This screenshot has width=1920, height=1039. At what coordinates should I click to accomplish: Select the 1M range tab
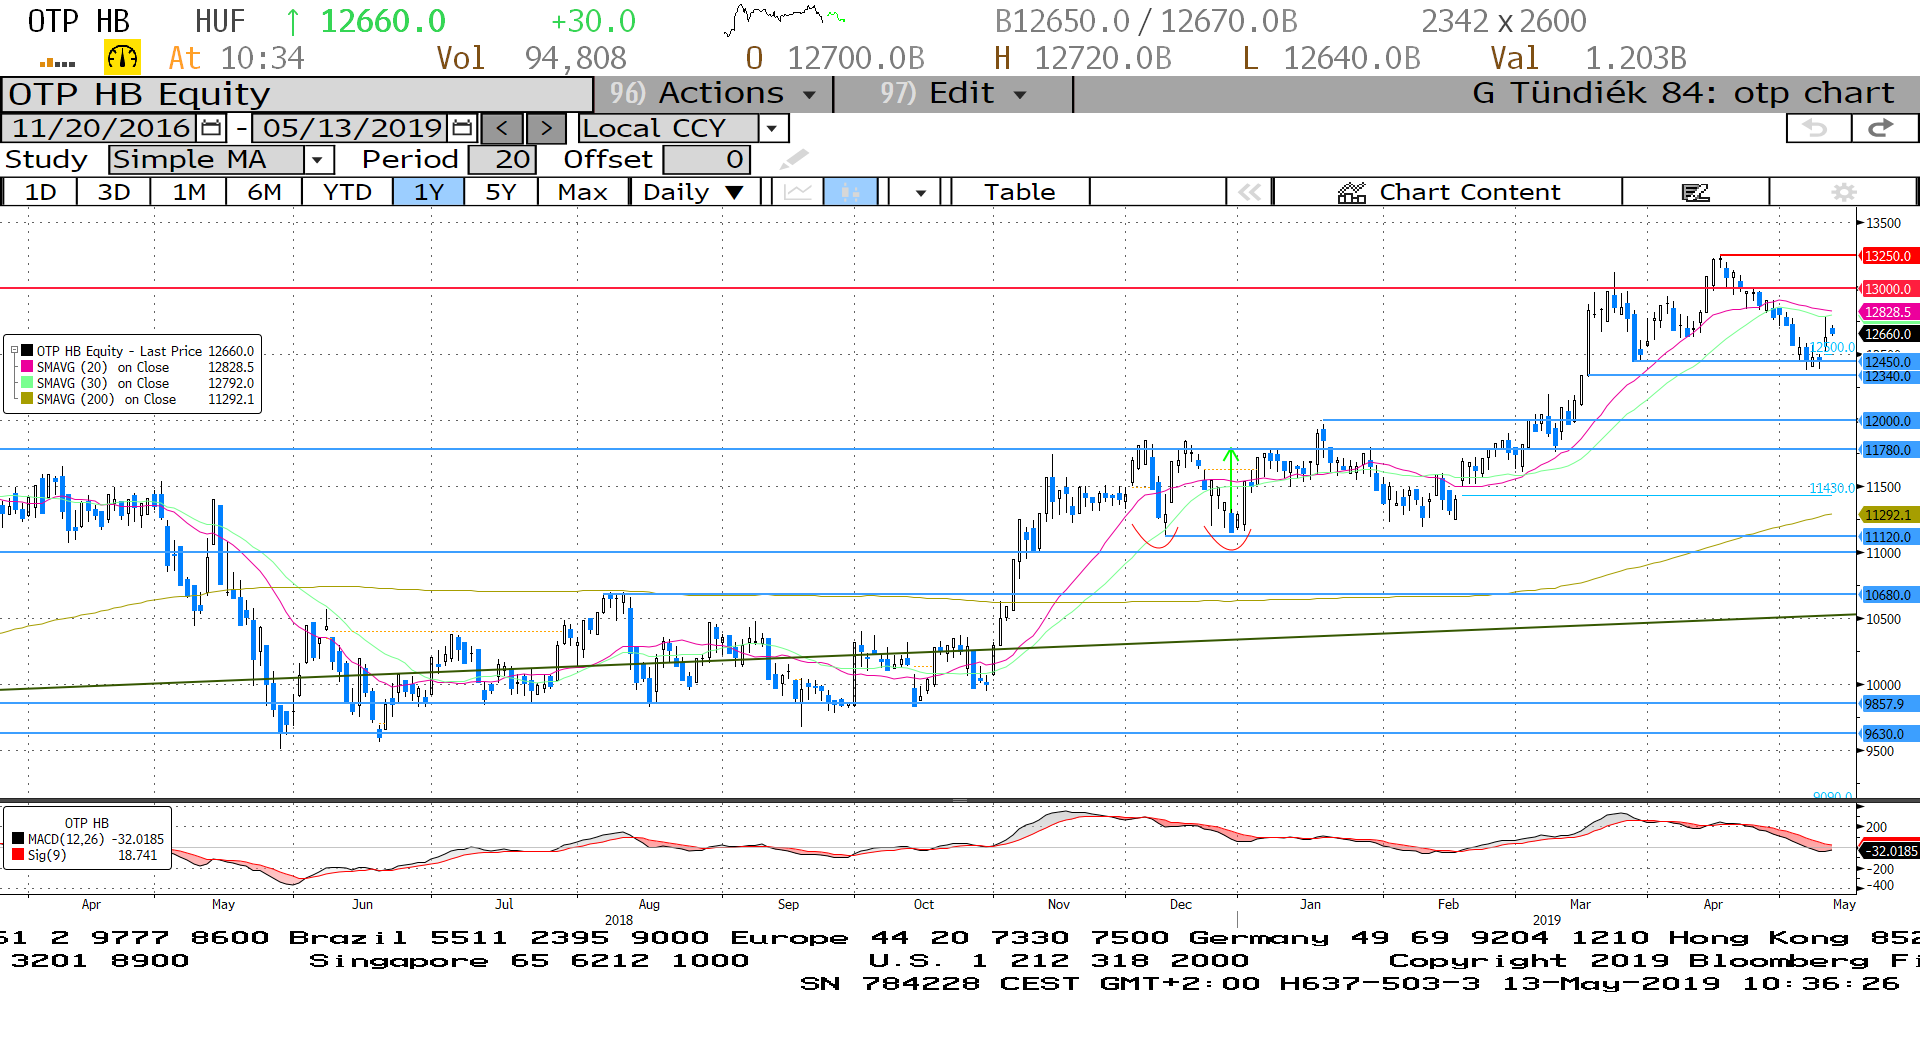pos(189,192)
